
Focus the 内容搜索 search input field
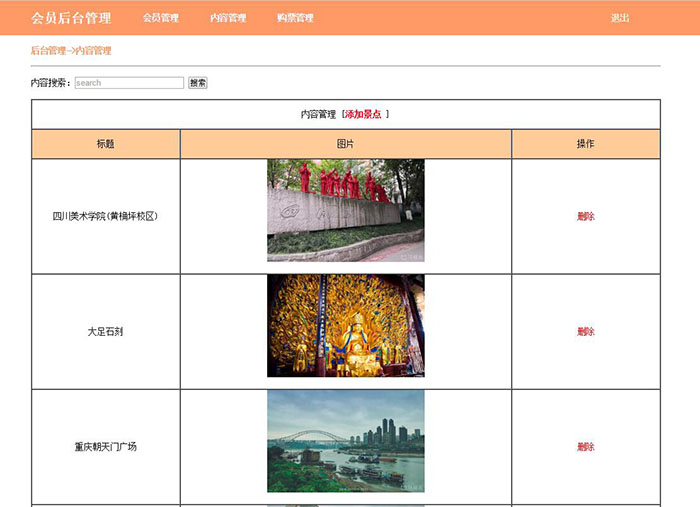click(x=129, y=83)
